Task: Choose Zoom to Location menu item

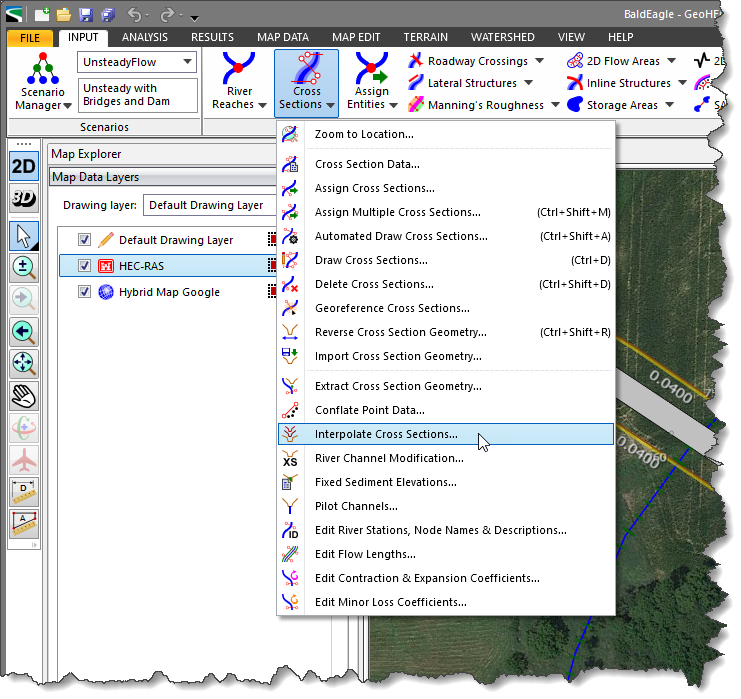Action: coord(446,134)
